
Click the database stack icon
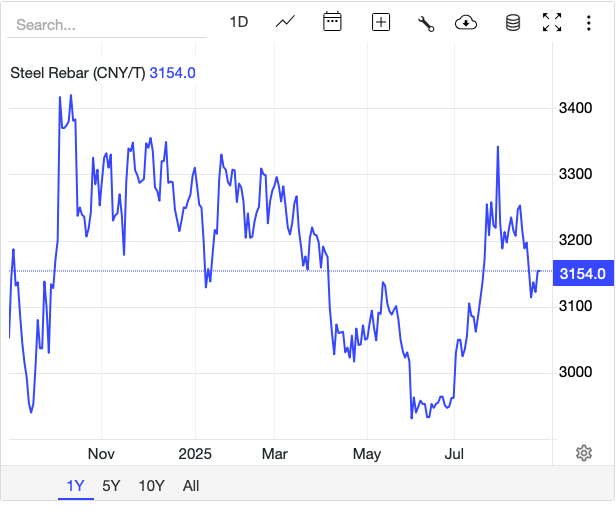[x=513, y=22]
